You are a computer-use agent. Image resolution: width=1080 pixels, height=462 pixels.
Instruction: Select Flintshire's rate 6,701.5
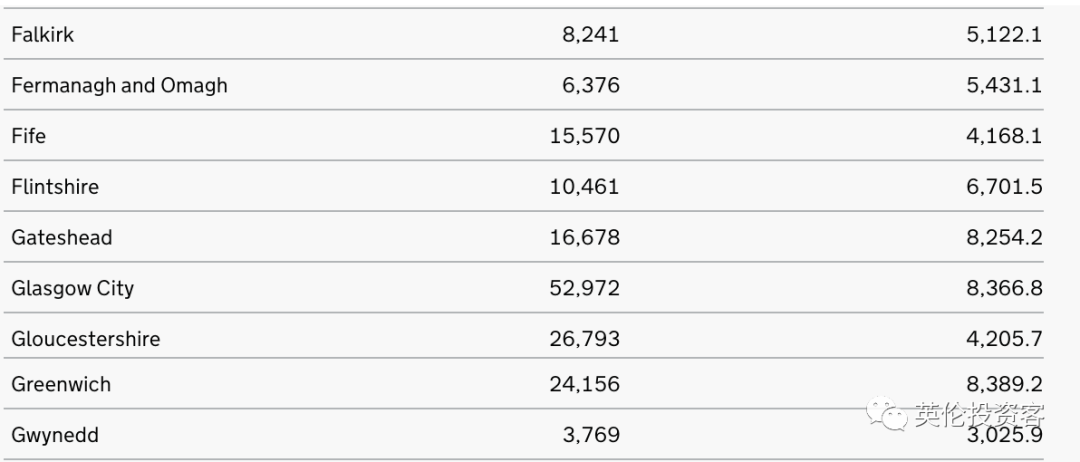(1004, 187)
